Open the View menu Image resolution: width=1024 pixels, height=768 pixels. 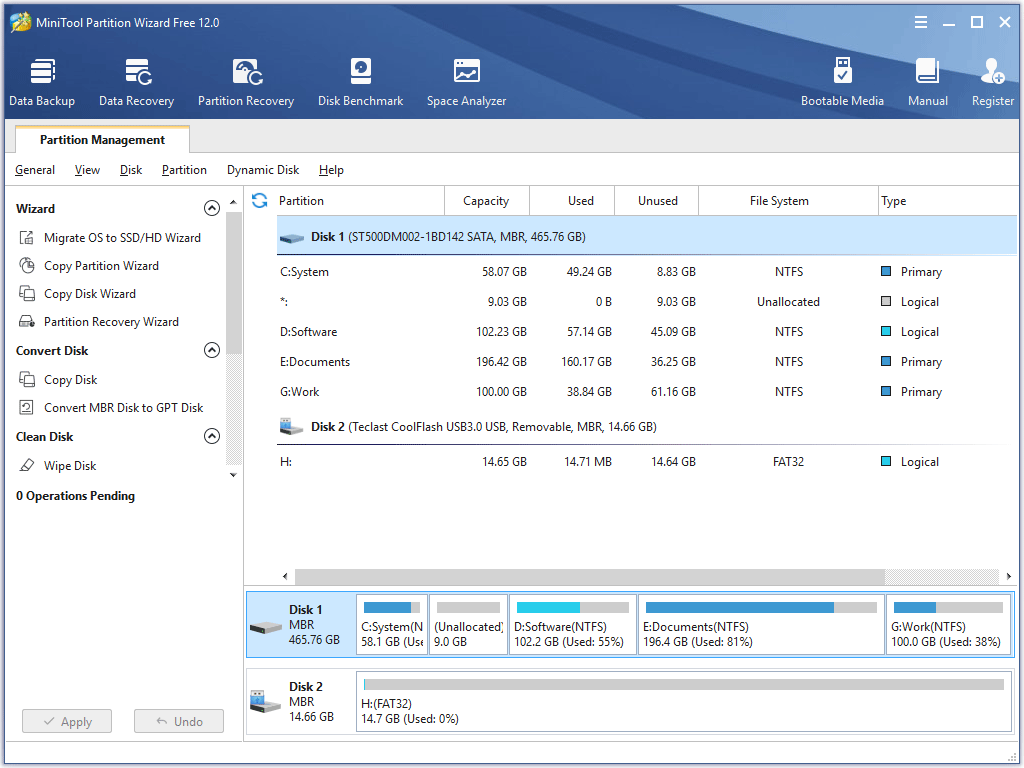click(x=87, y=170)
